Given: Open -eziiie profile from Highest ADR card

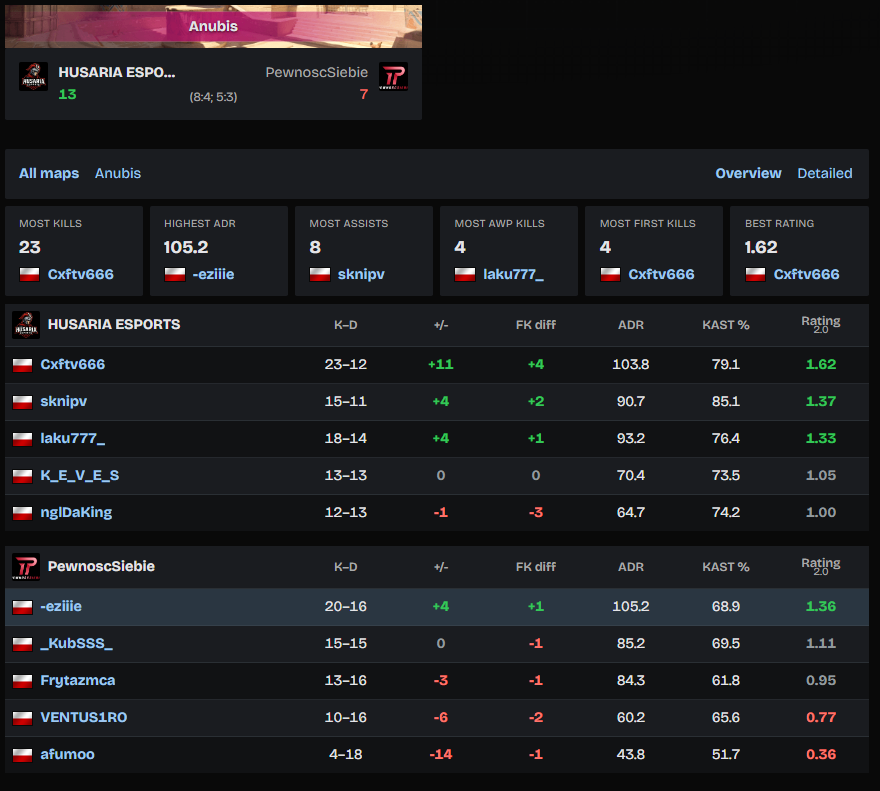Looking at the screenshot, I should coord(213,275).
